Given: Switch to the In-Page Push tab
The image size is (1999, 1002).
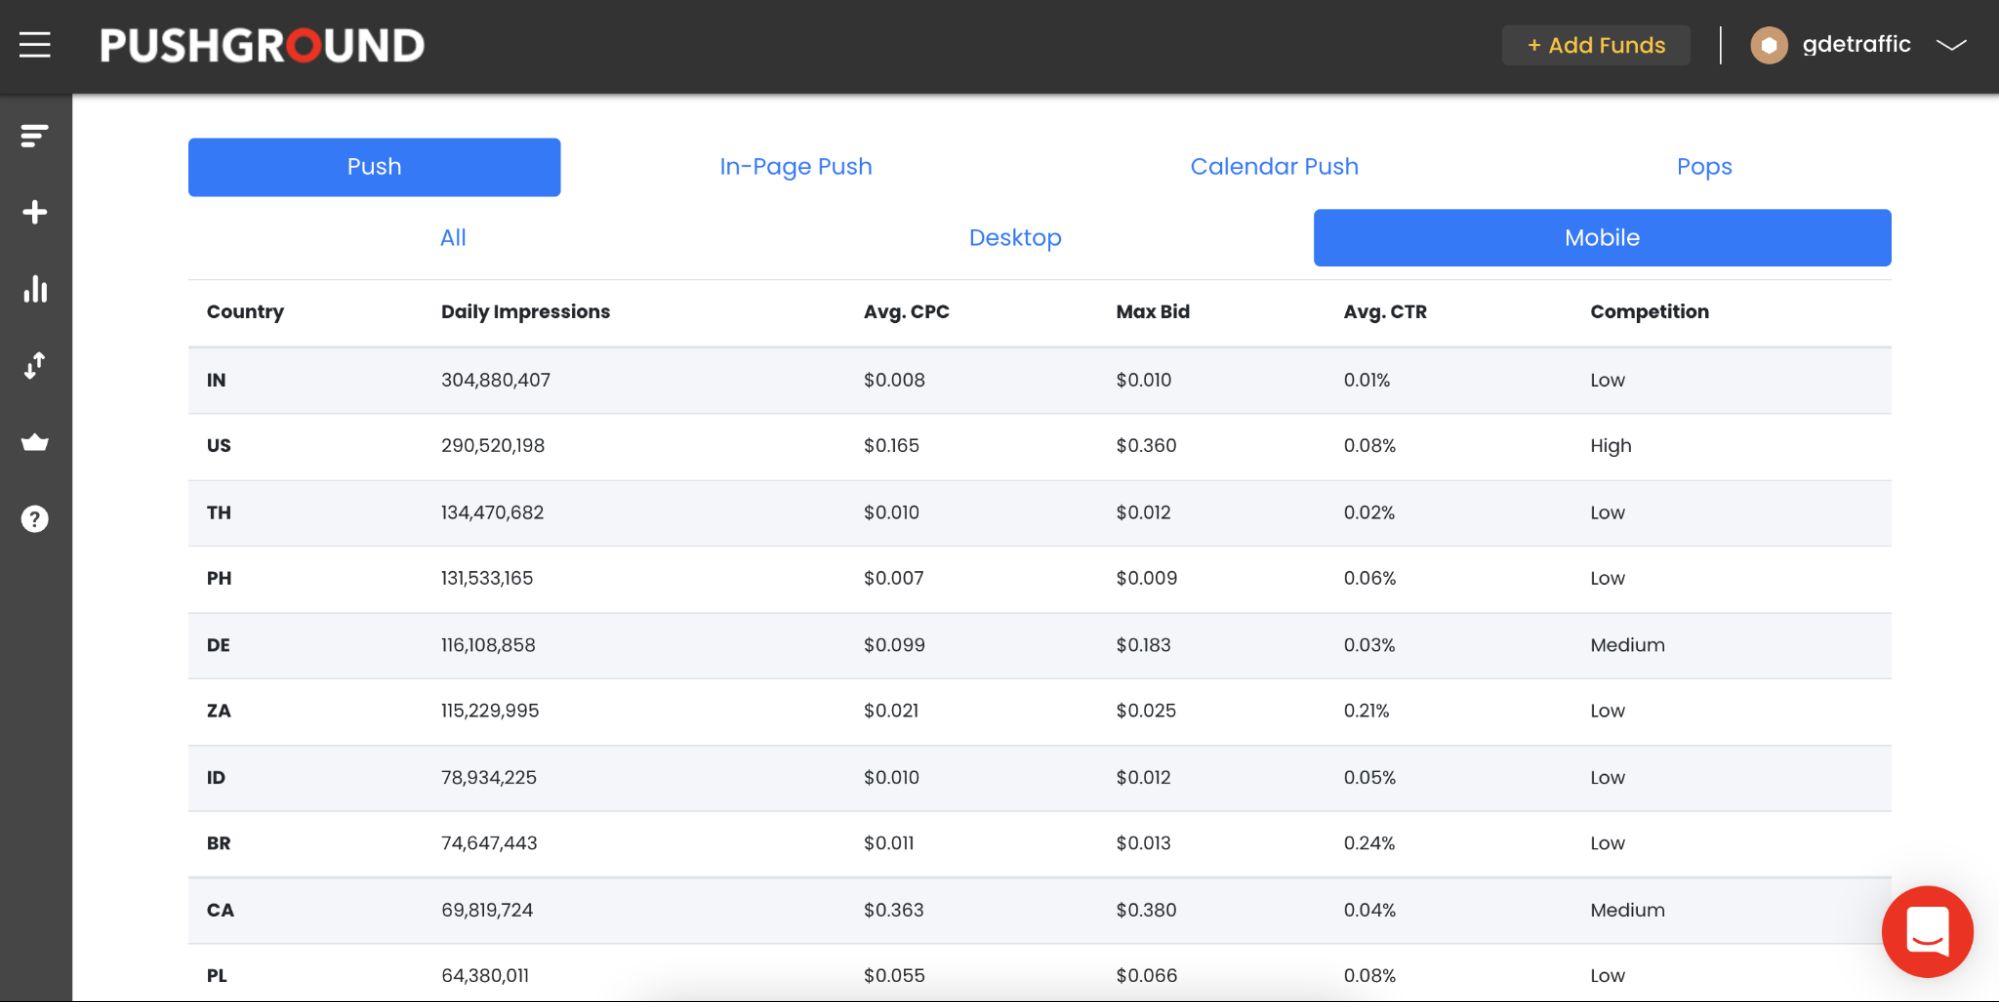Looking at the screenshot, I should (795, 166).
